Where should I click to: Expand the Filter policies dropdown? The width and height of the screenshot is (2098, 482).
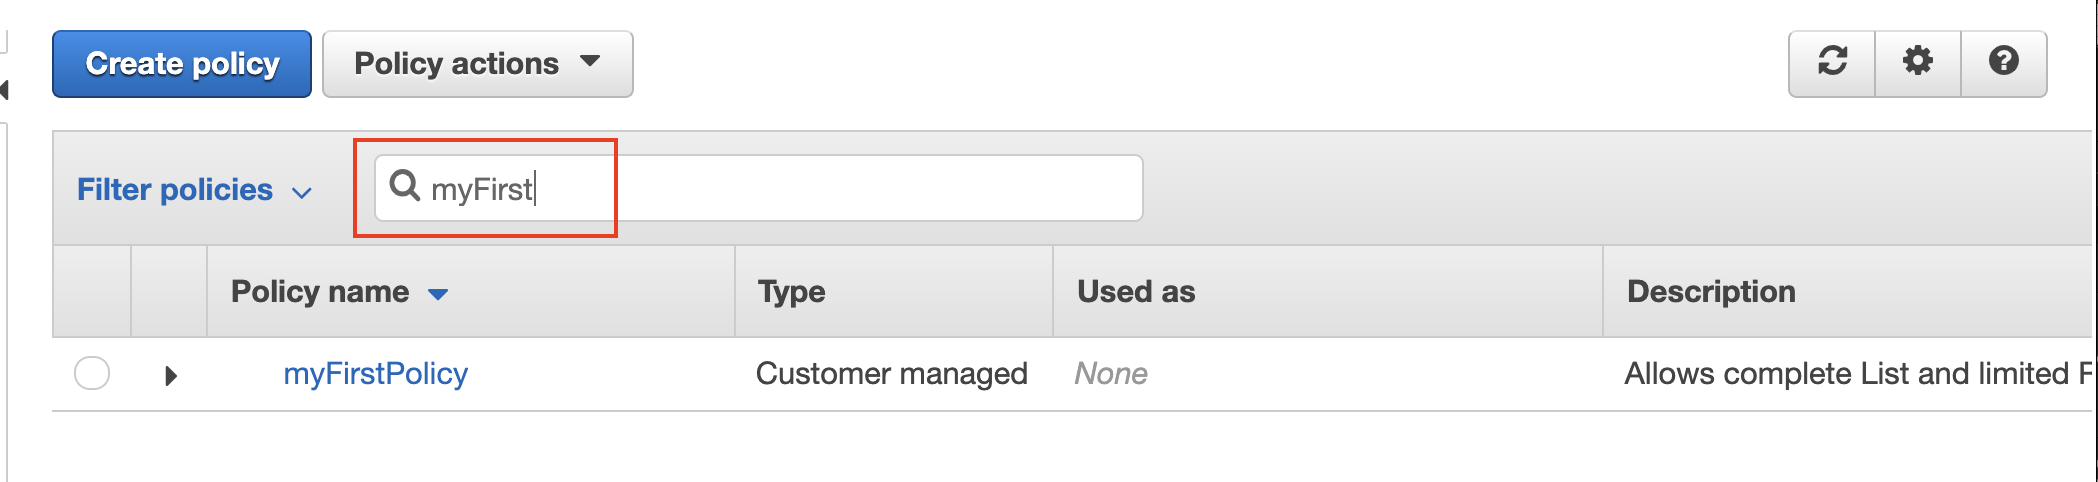coord(195,190)
